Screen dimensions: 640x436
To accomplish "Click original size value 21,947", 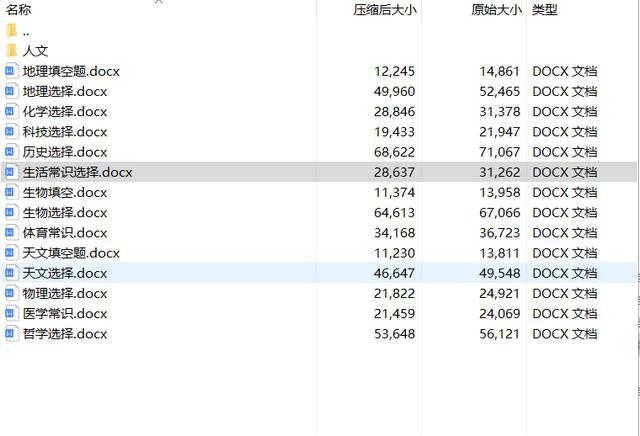I will point(500,132).
